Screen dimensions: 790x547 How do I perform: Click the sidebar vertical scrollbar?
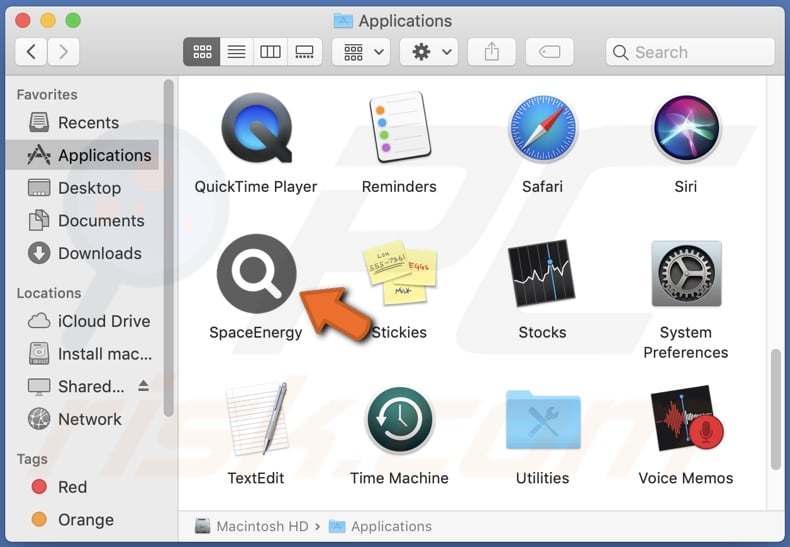[x=169, y=248]
